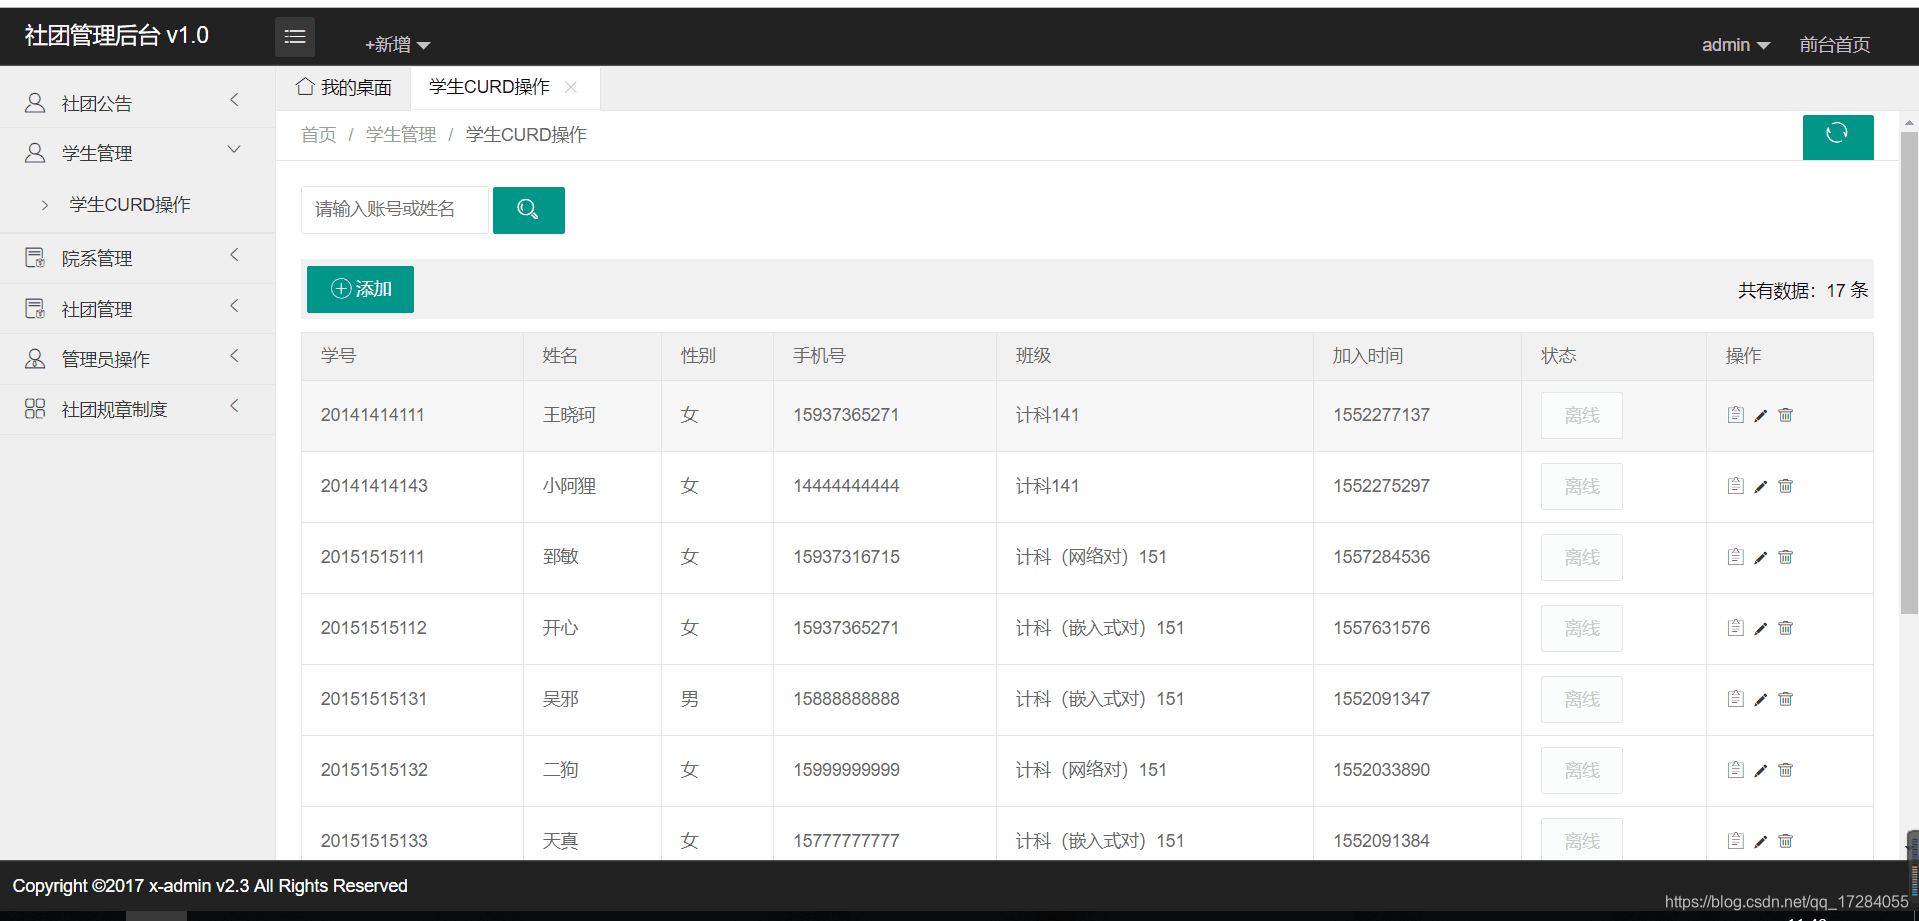Screen dimensions: 1919x921
Task: Click the page vertical scrollbar thumb
Action: coord(1909,372)
